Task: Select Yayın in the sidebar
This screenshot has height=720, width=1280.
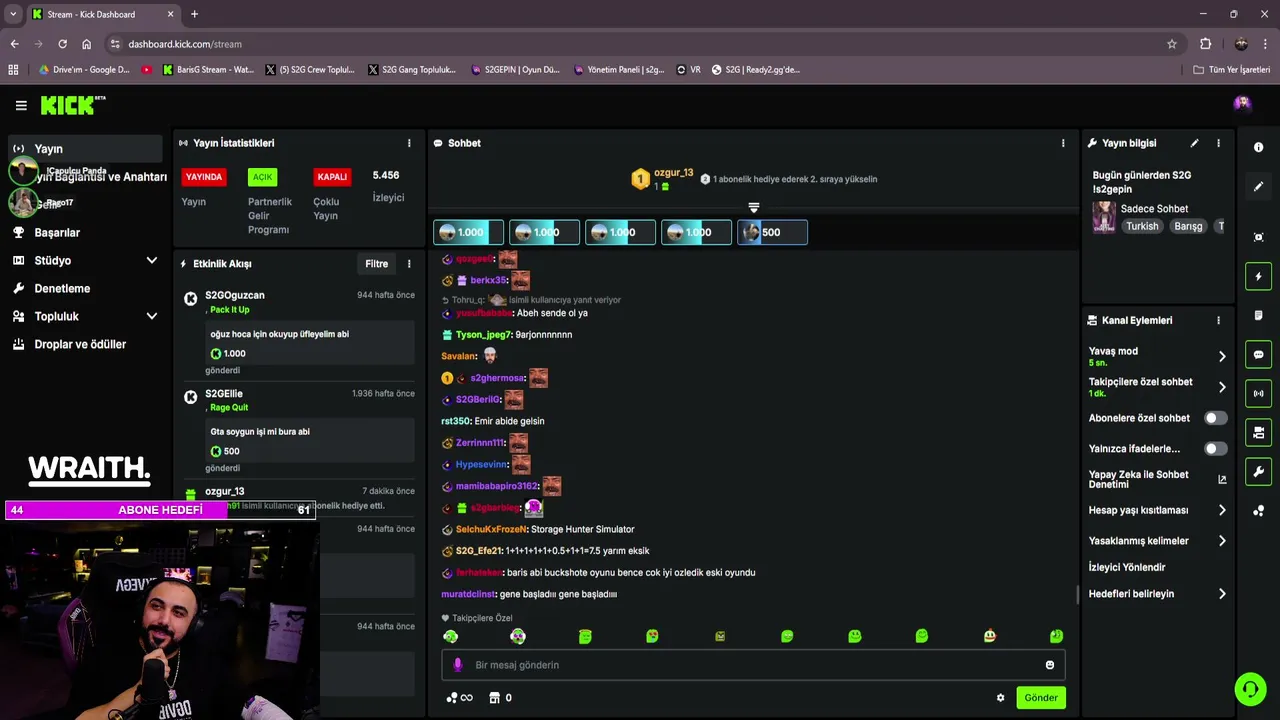Action: 85,149
